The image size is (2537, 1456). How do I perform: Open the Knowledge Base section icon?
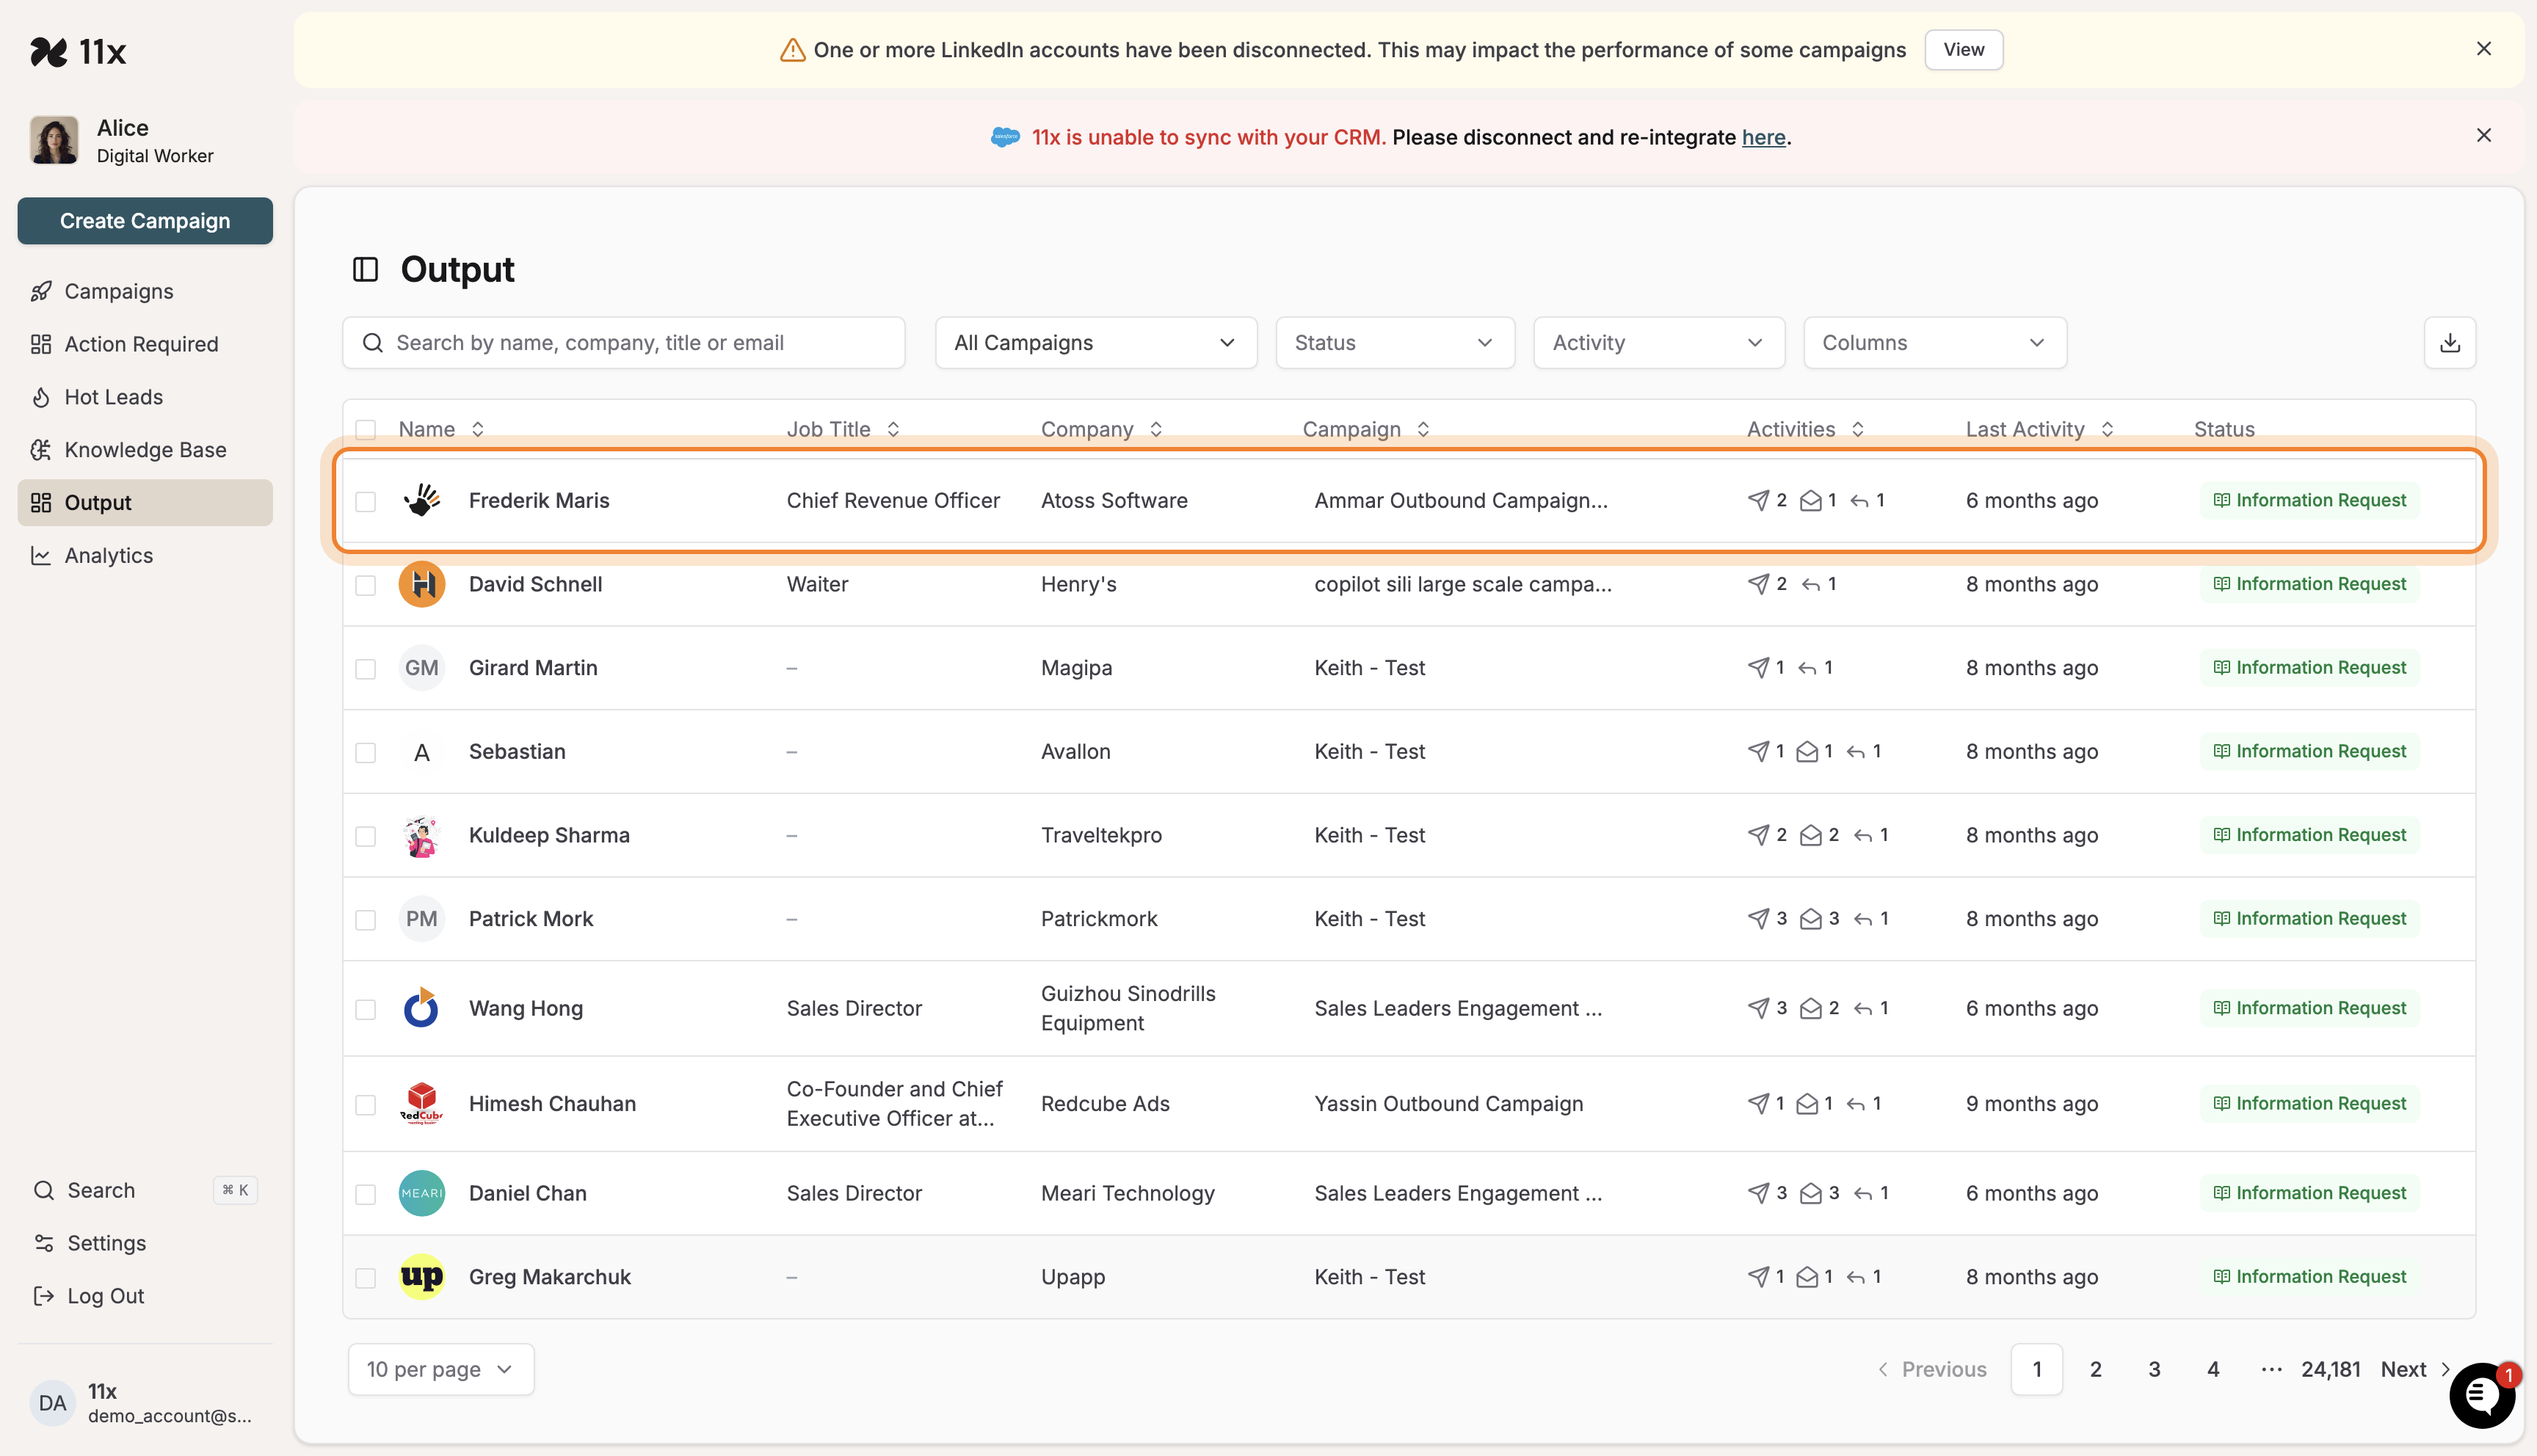click(x=41, y=449)
